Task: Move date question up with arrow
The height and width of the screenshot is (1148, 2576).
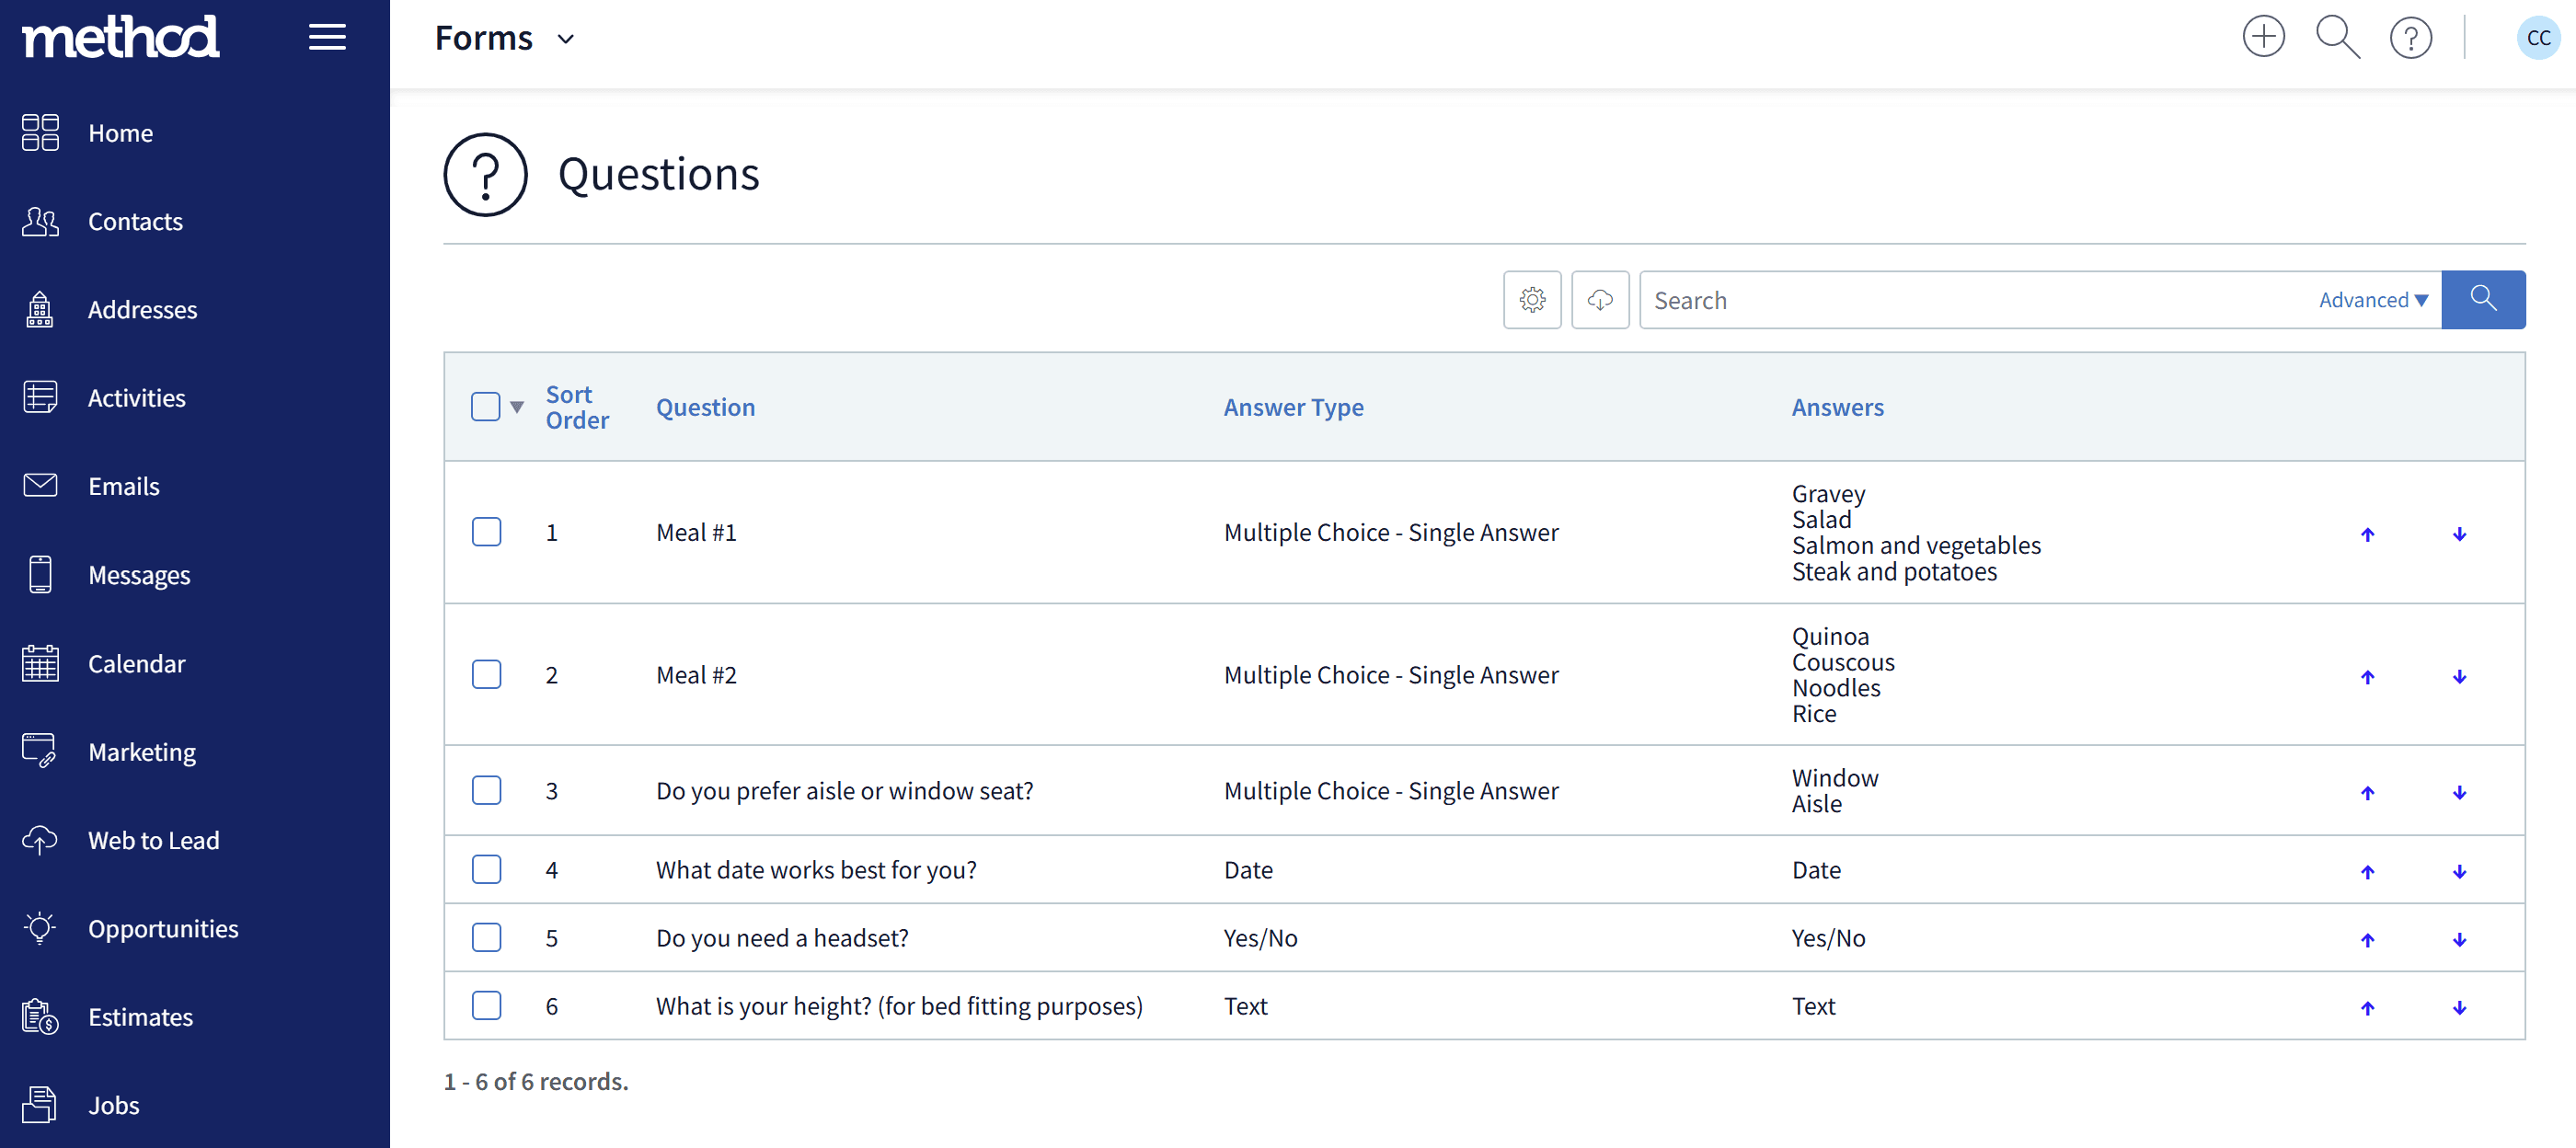Action: coord(2367,872)
